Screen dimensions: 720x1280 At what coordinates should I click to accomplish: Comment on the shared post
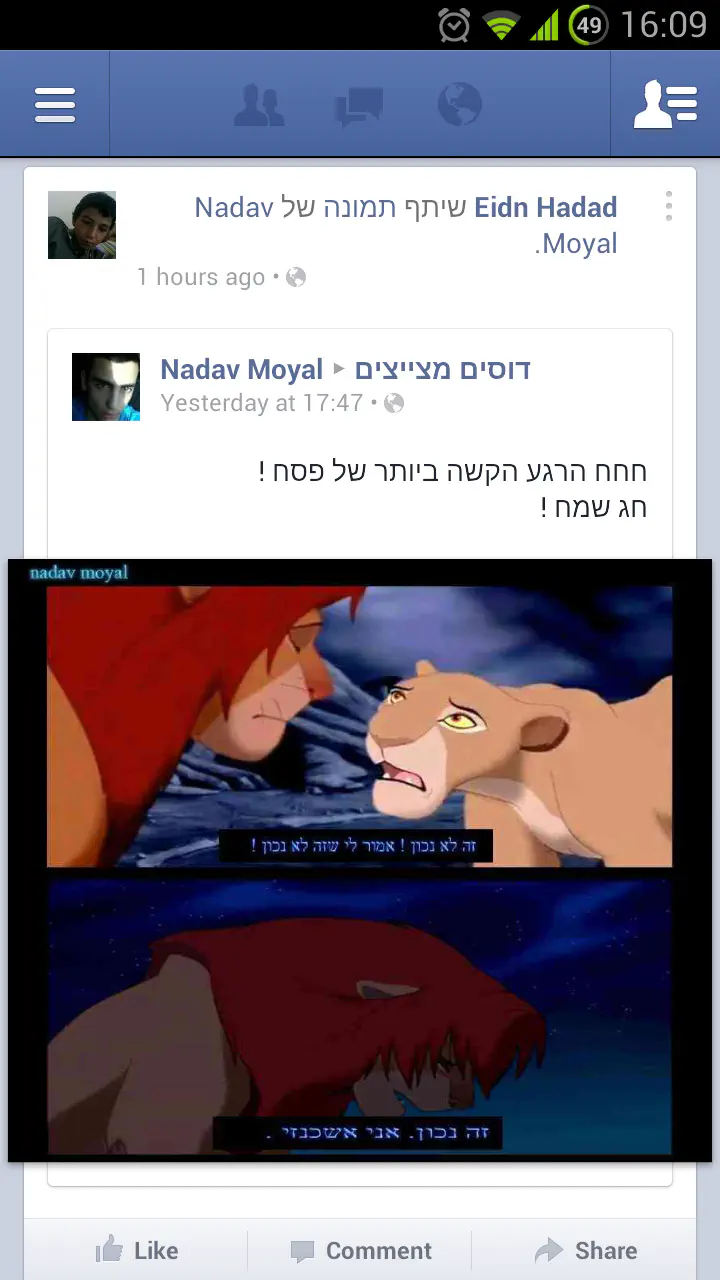click(x=361, y=1251)
